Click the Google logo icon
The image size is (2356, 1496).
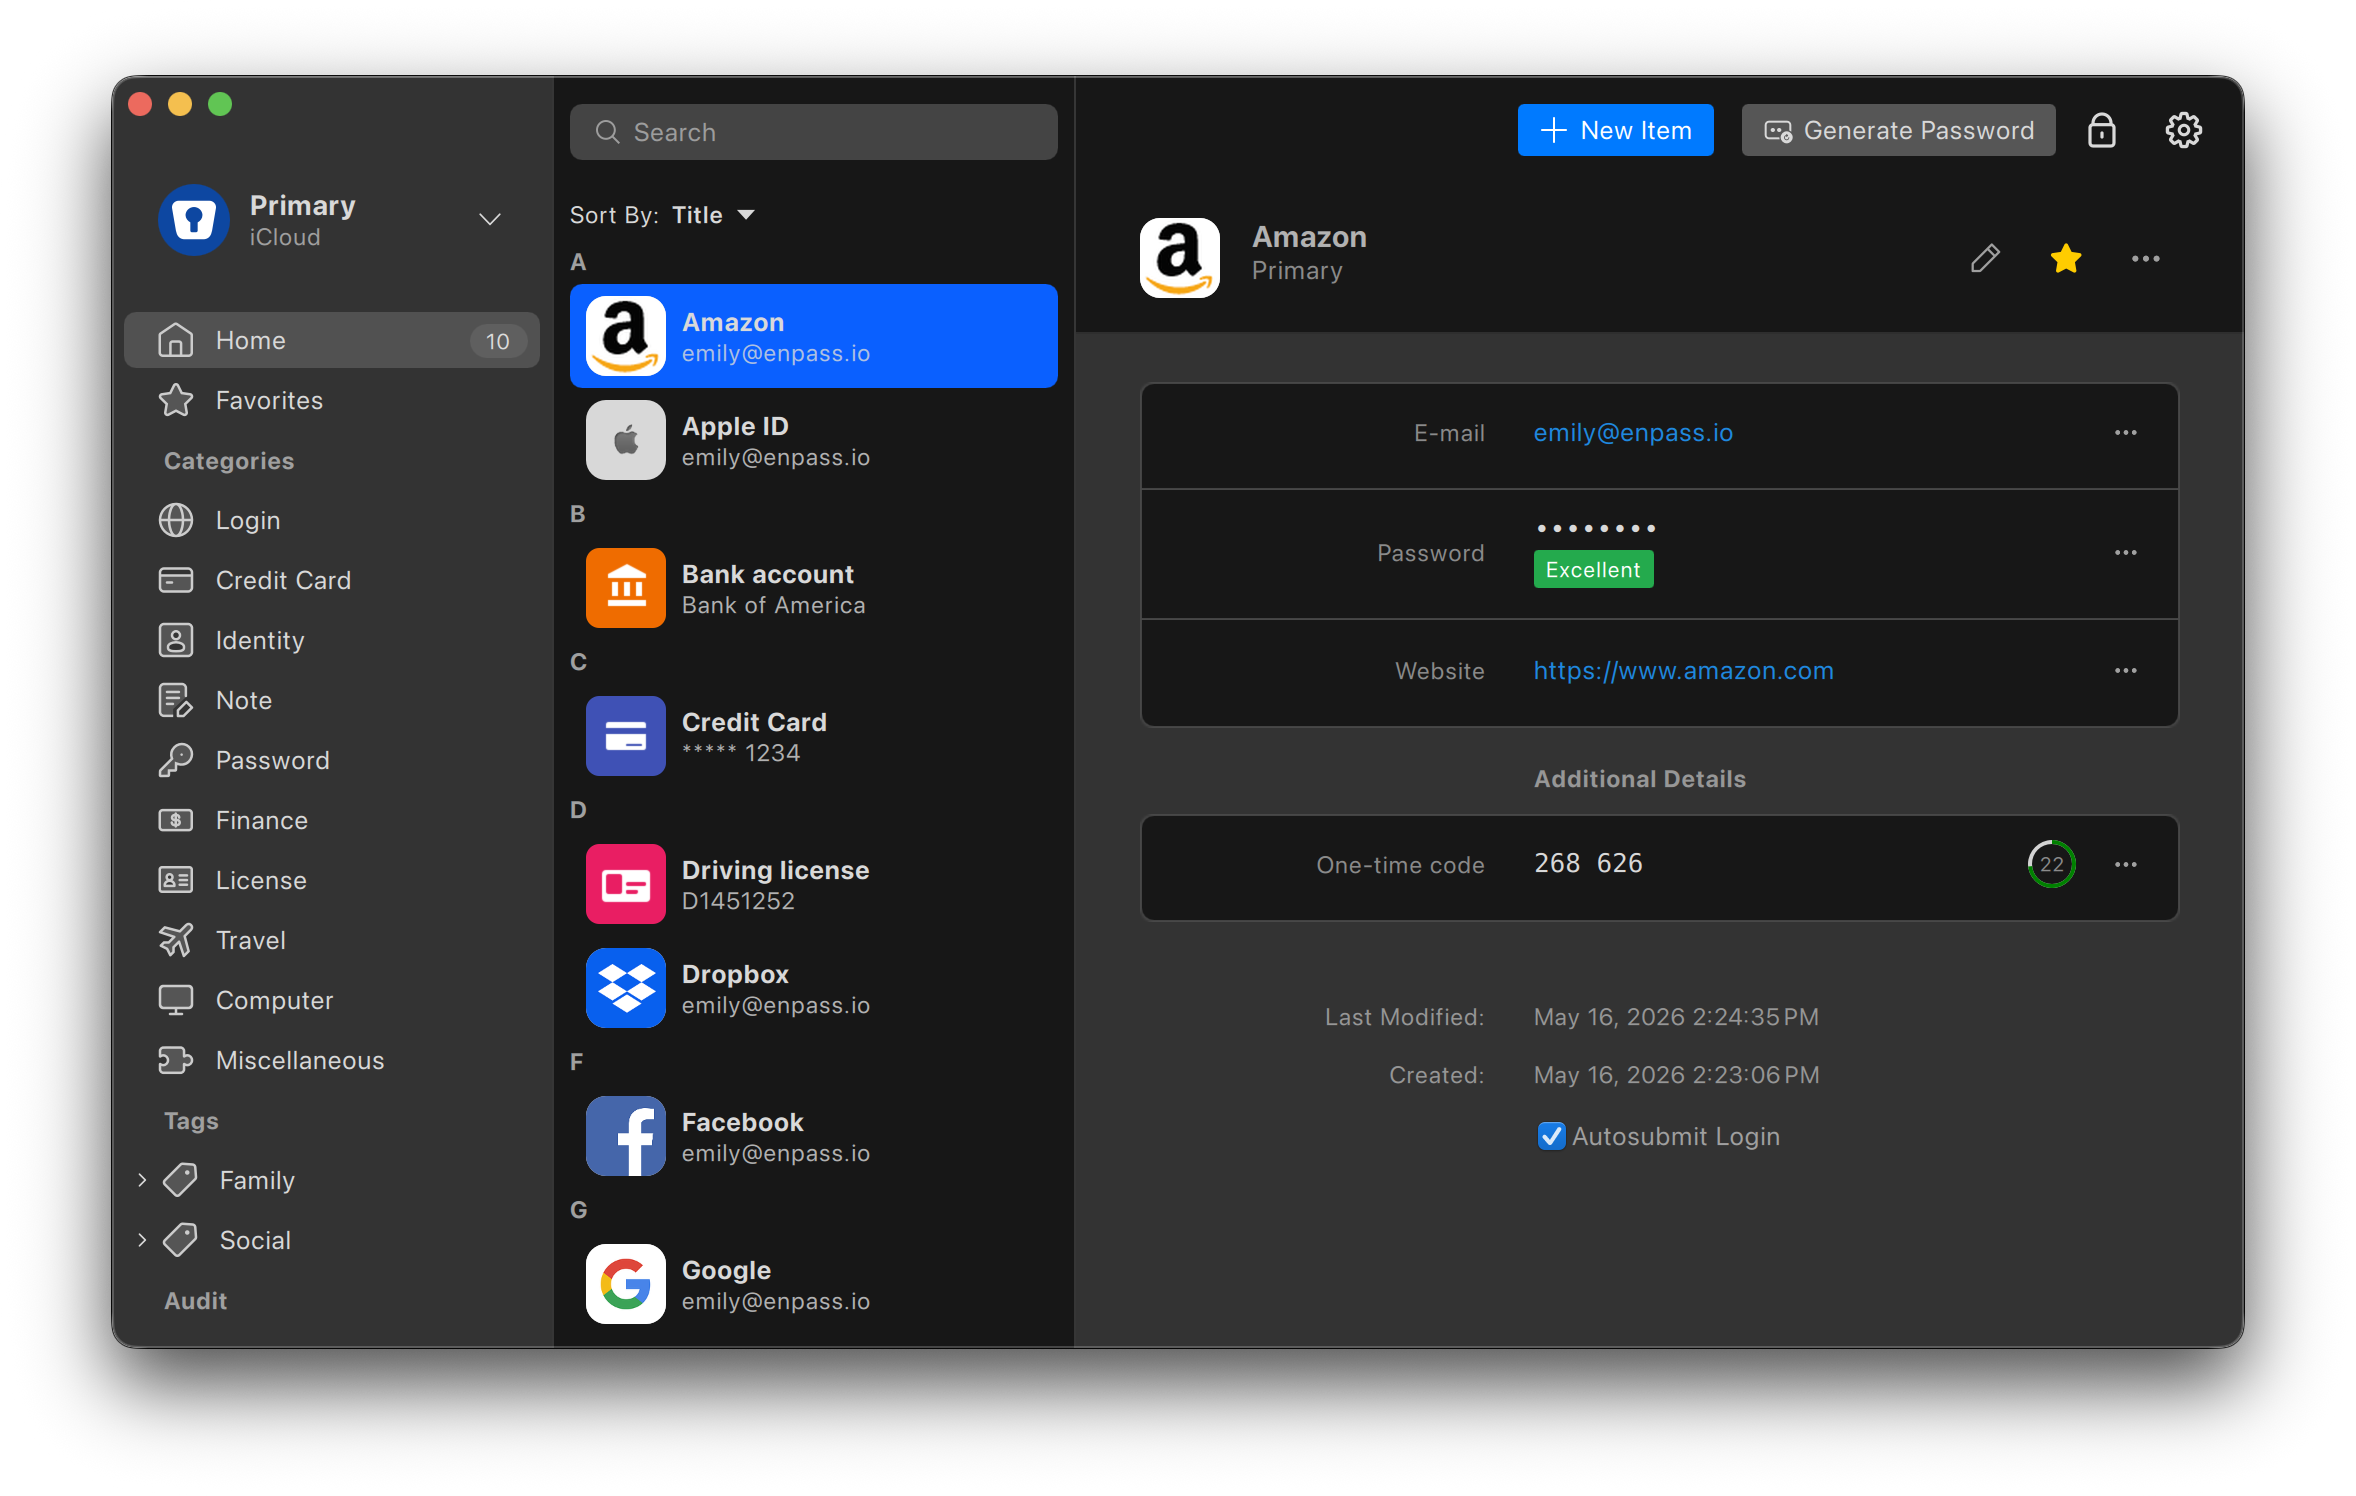(x=626, y=1284)
